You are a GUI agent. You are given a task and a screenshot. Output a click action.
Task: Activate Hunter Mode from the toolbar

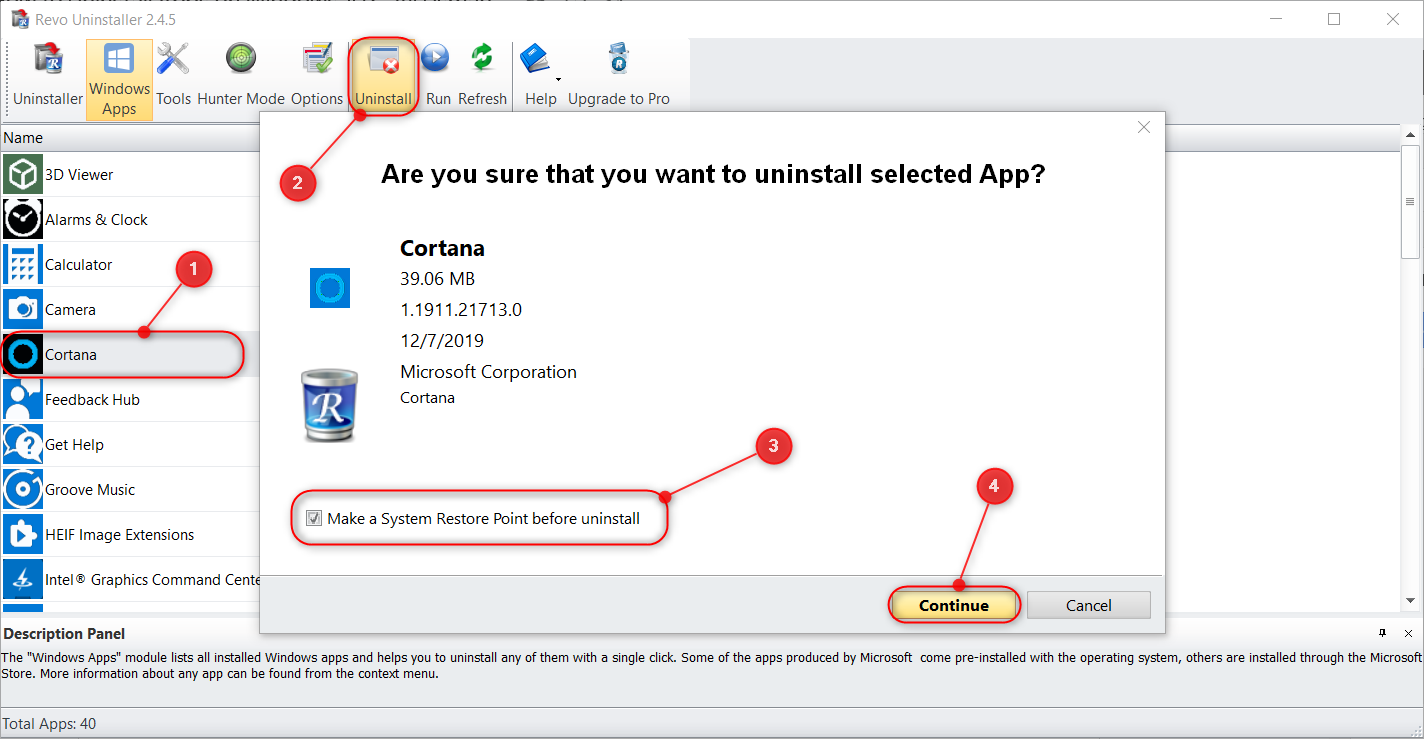pyautogui.click(x=241, y=75)
